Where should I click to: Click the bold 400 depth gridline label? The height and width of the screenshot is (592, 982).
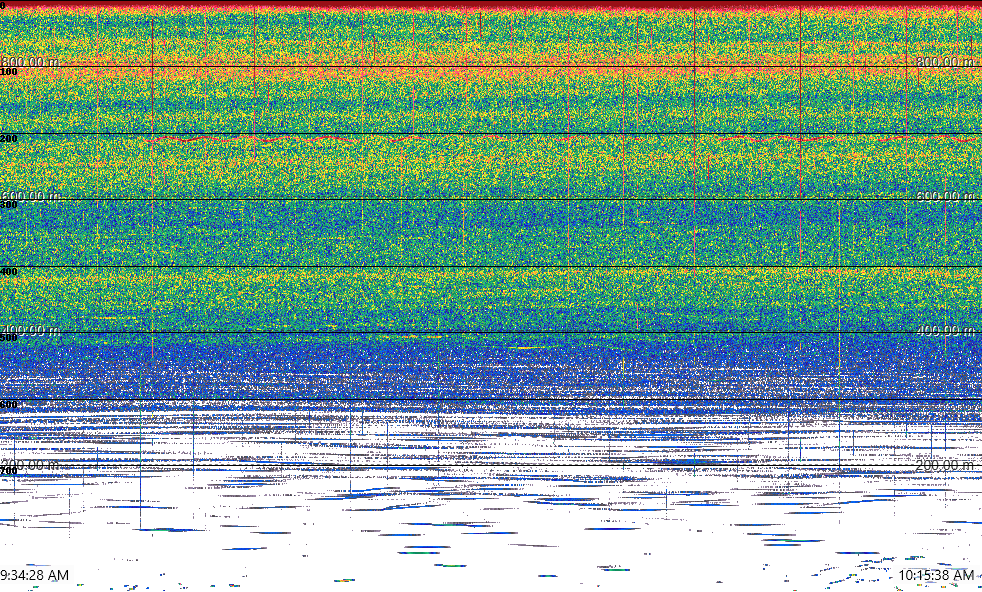pyautogui.click(x=9, y=271)
